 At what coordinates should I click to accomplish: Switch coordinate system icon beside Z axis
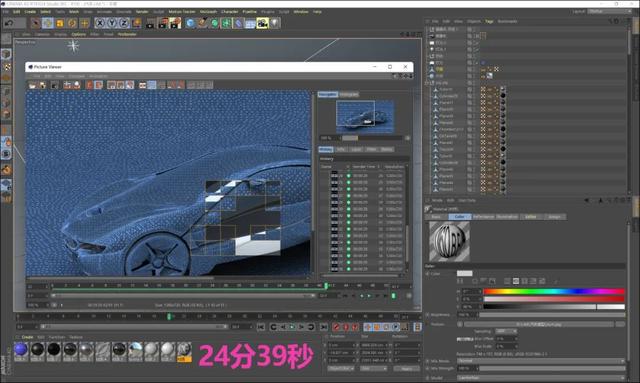click(x=136, y=23)
